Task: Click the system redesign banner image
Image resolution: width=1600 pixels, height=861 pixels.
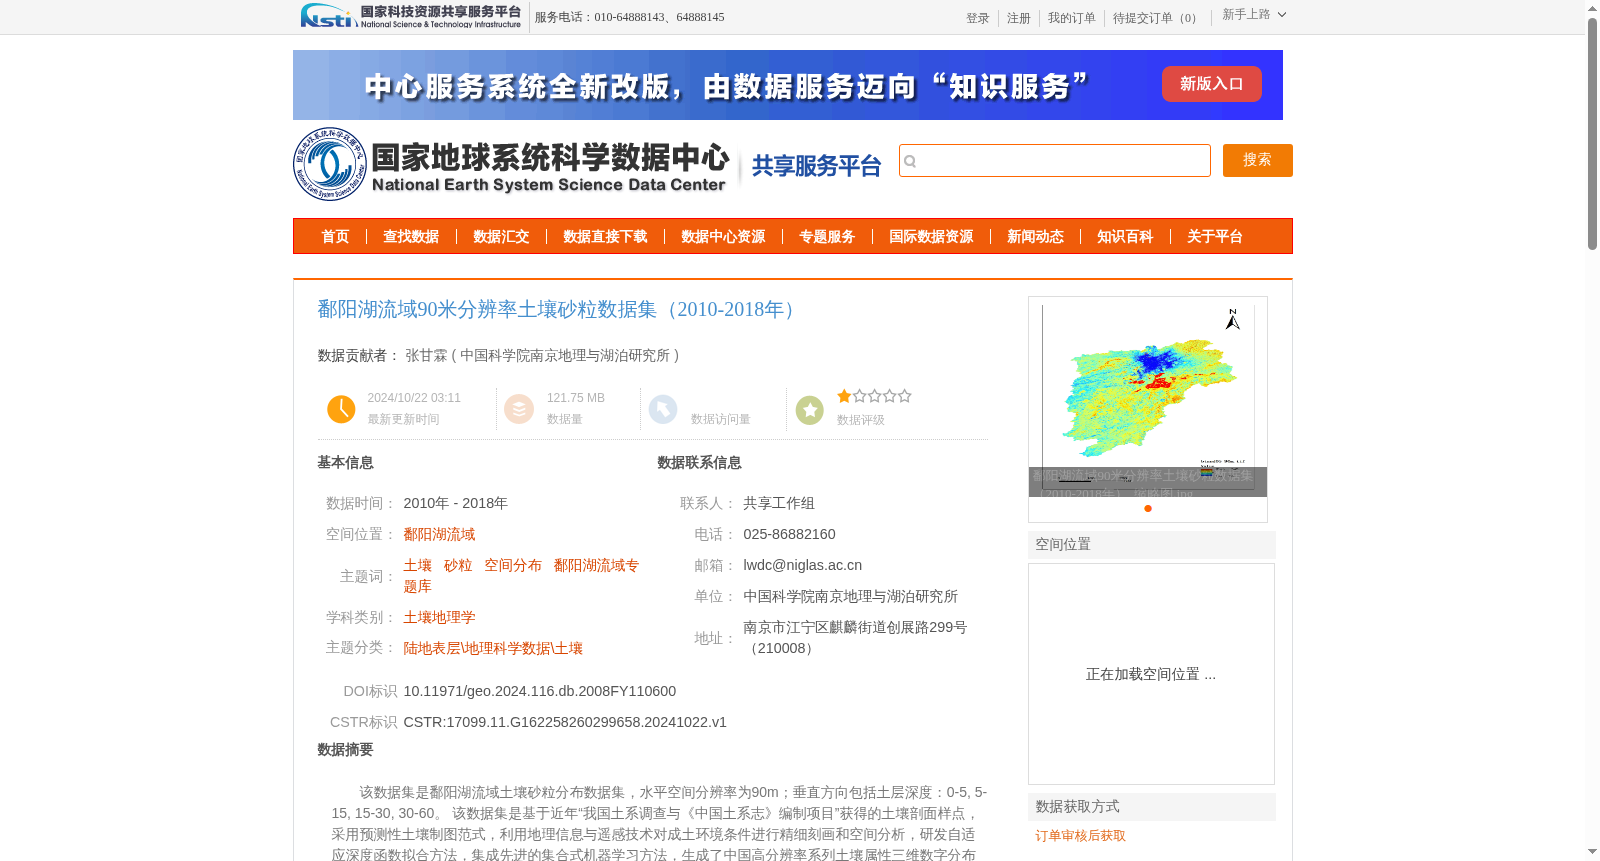Action: click(788, 85)
